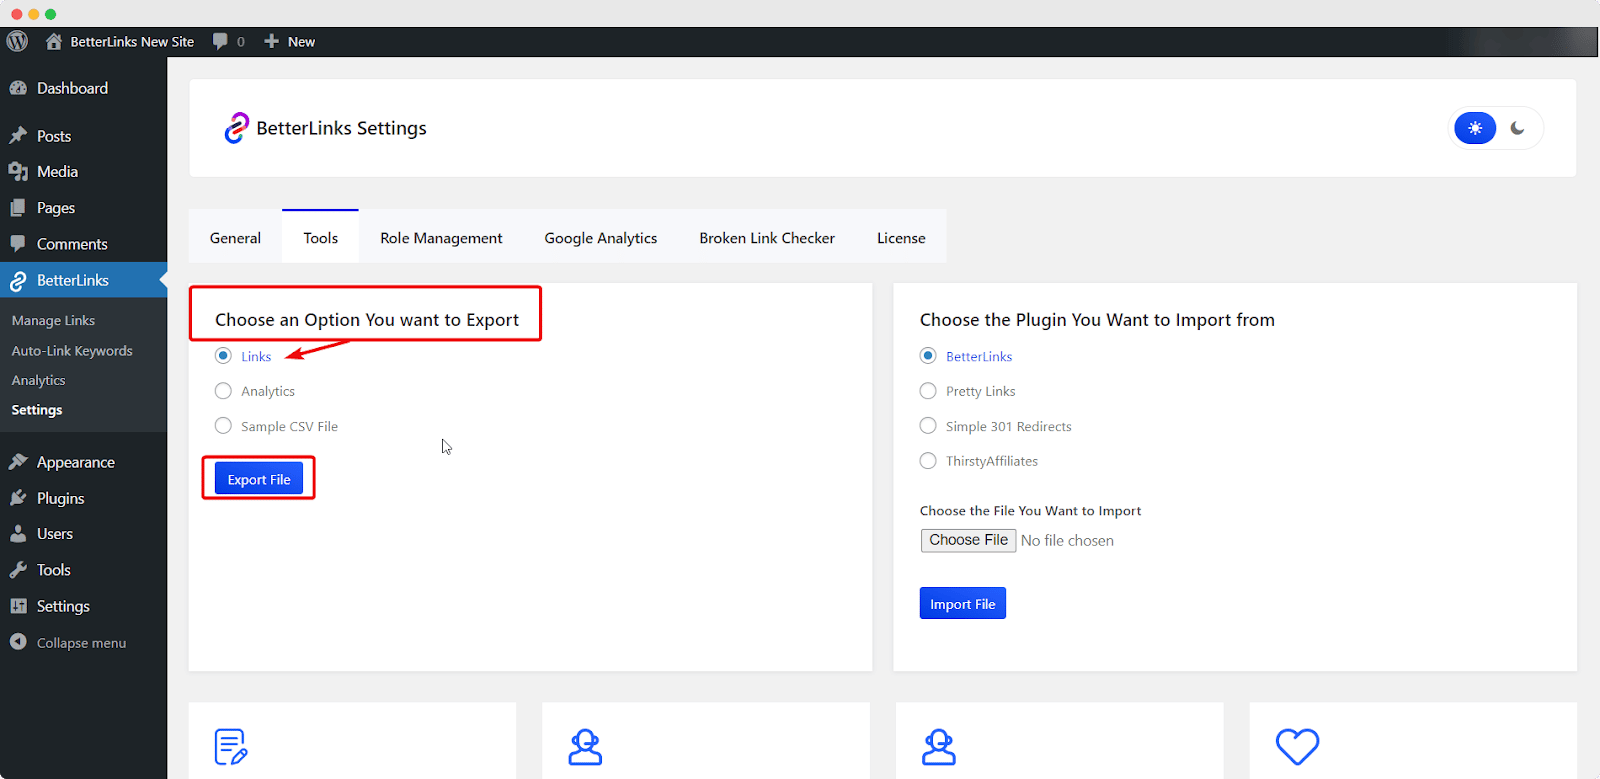
Task: Open the Google Analytics tab
Action: (x=601, y=238)
